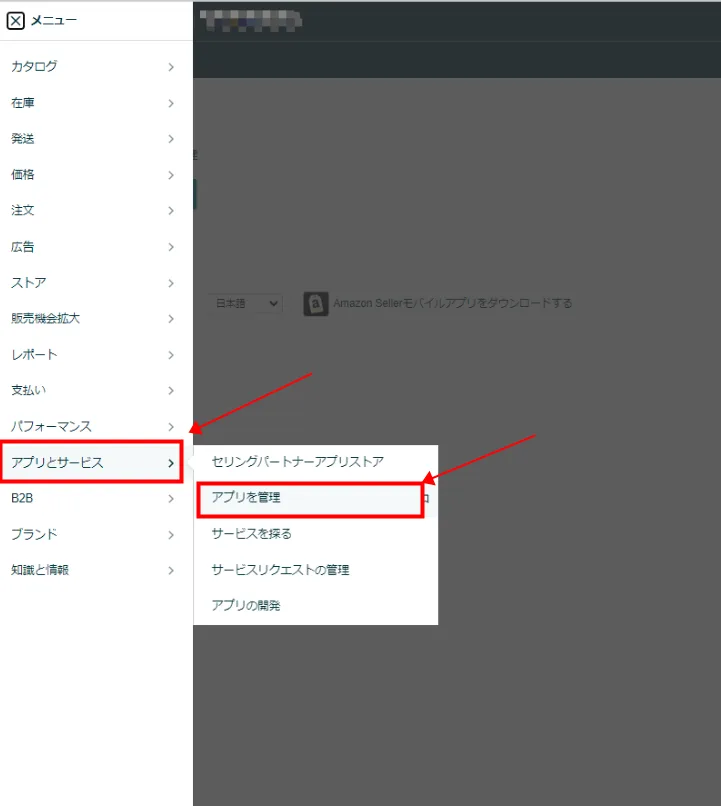The width and height of the screenshot is (721, 806).
Task: Open the 価格 menu item
Action: [96, 175]
